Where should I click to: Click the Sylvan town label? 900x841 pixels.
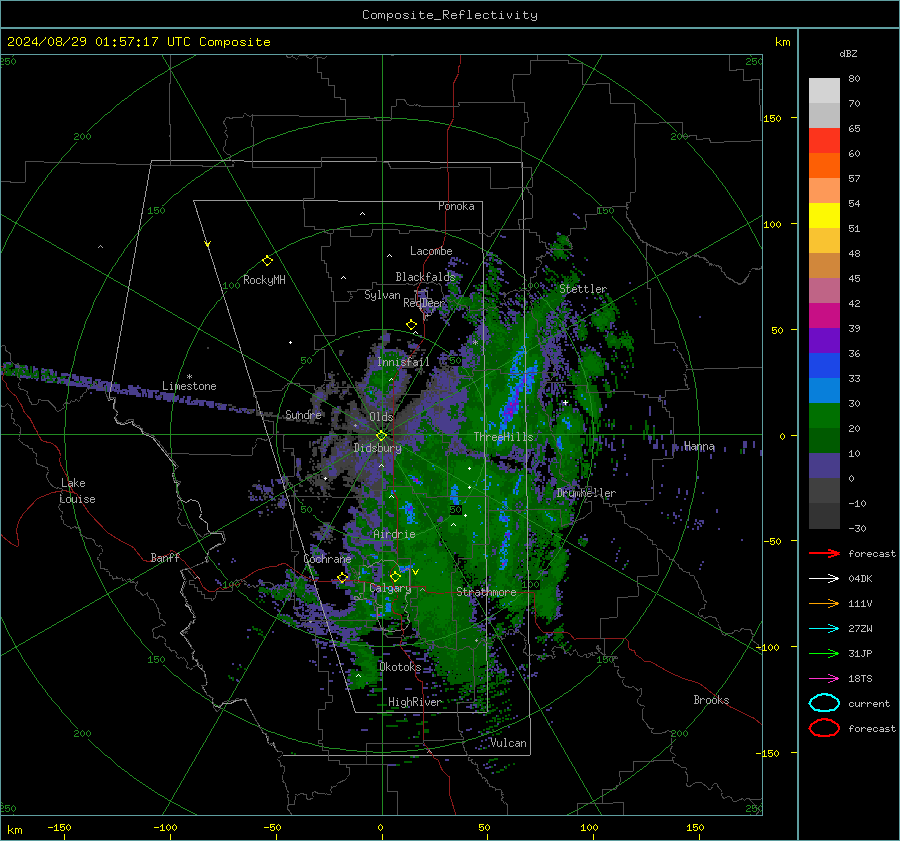[x=382, y=295]
